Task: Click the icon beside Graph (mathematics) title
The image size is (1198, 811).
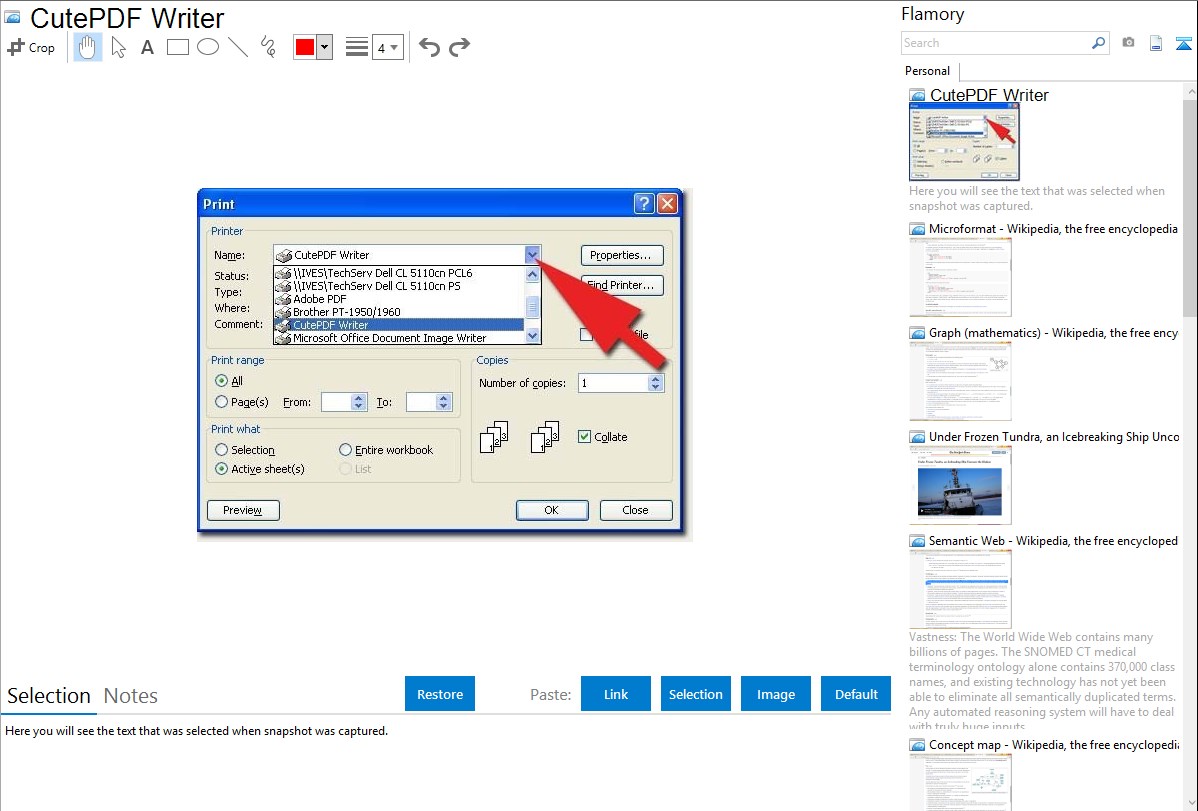Action: (917, 333)
